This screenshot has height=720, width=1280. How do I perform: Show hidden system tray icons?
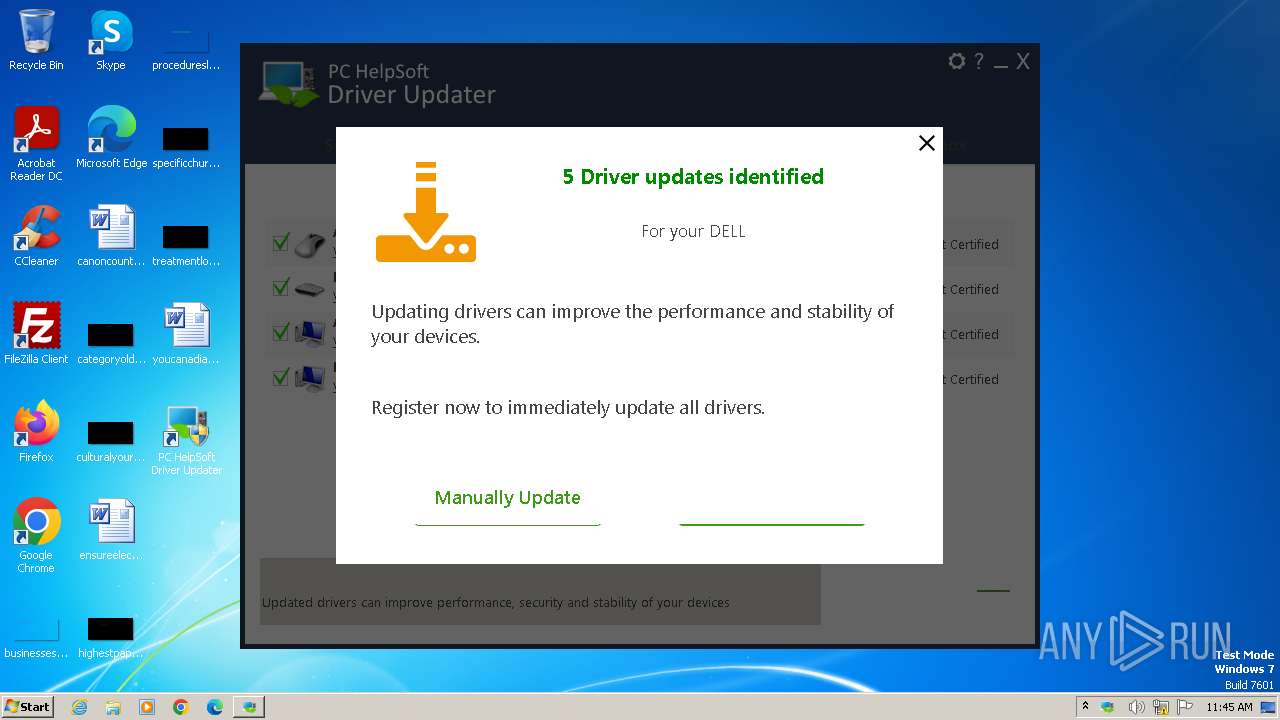1085,706
